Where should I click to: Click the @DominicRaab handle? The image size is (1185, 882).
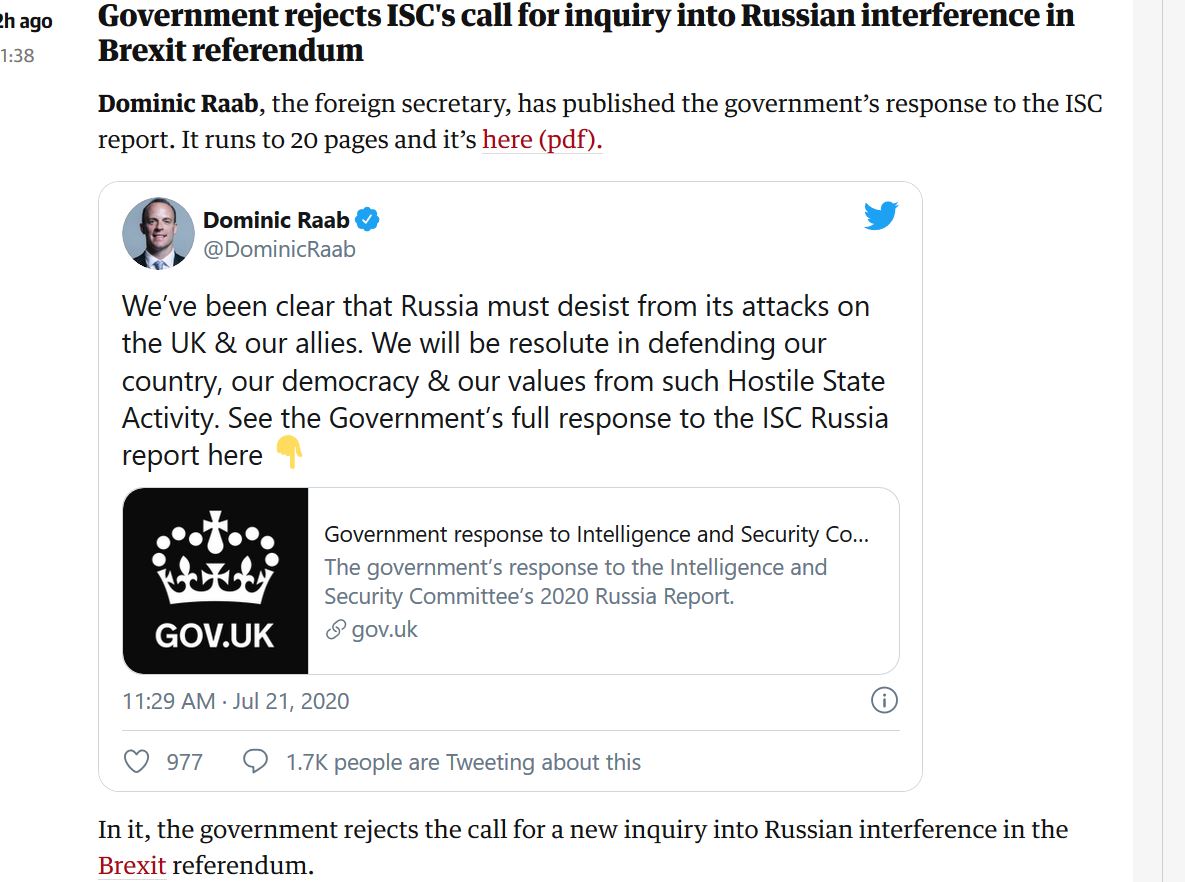tap(279, 249)
